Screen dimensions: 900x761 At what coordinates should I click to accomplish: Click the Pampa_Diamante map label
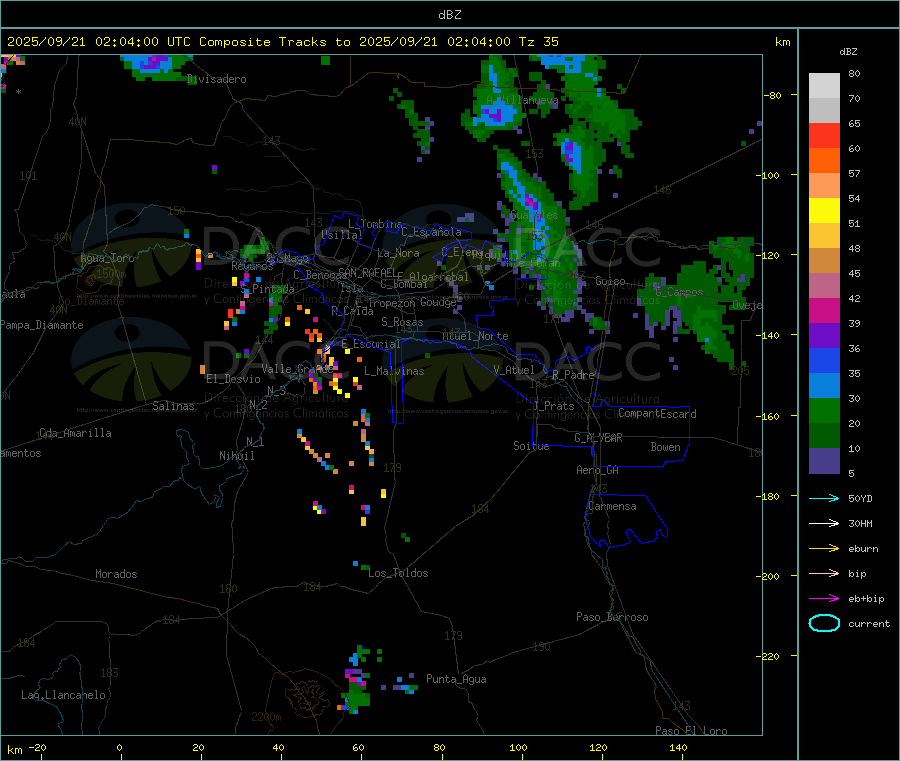pos(41,325)
